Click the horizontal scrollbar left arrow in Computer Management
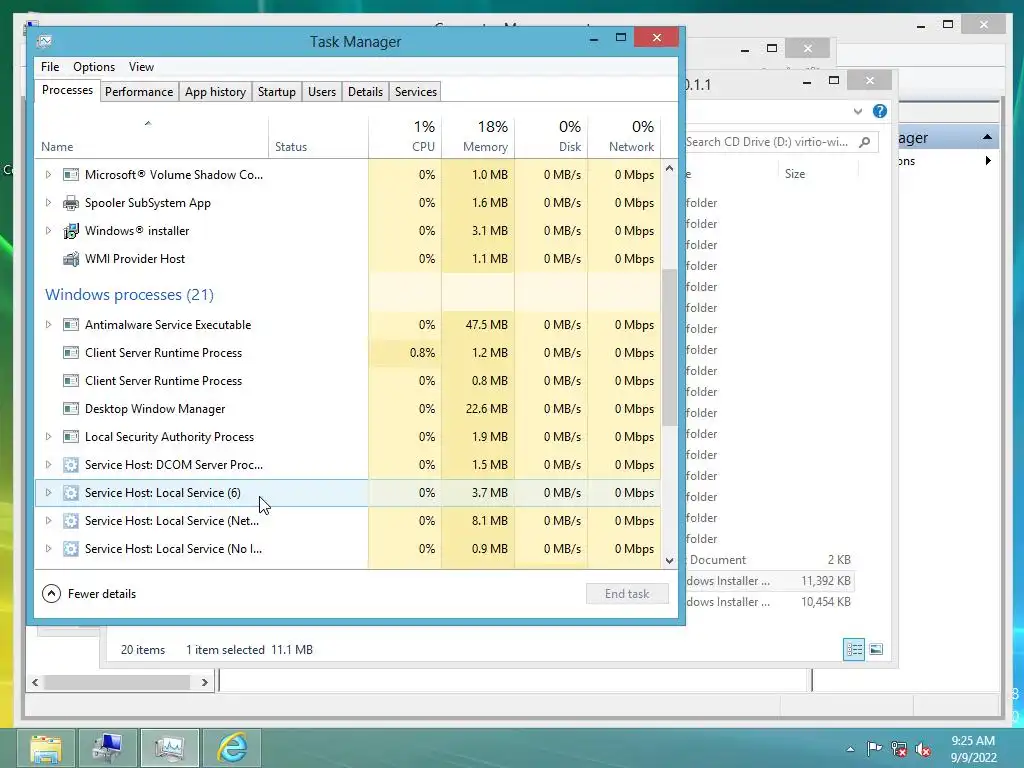Image resolution: width=1024 pixels, height=768 pixels. pos(35,682)
